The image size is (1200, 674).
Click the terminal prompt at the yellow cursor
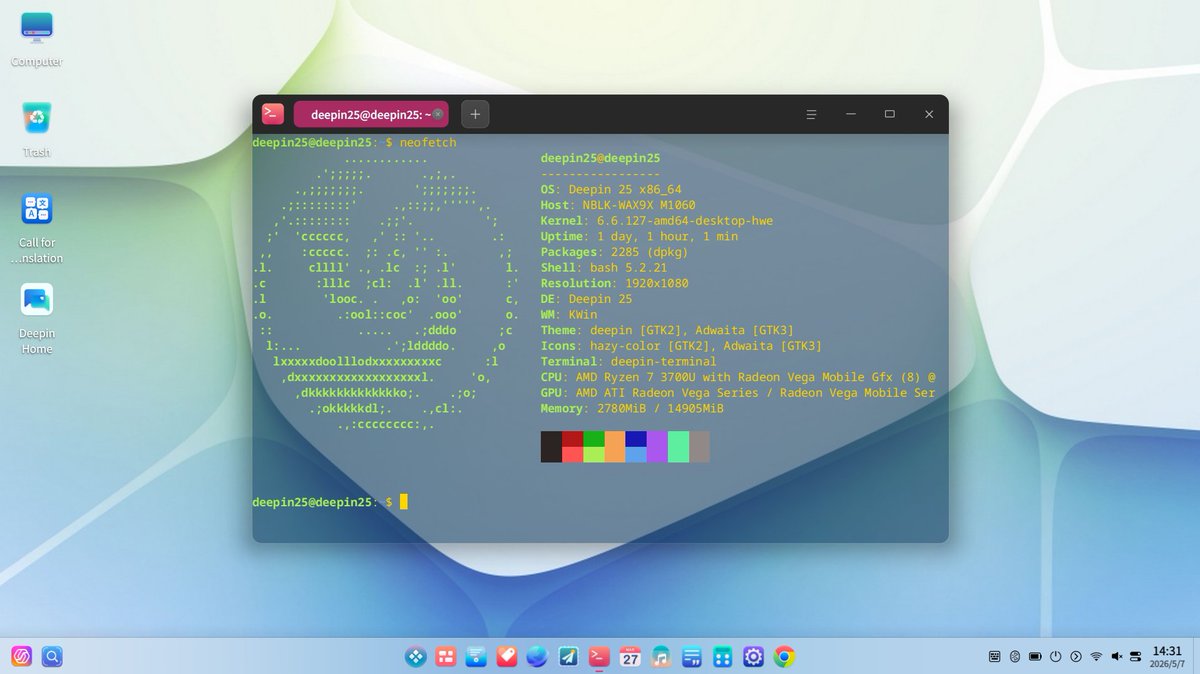click(x=404, y=501)
